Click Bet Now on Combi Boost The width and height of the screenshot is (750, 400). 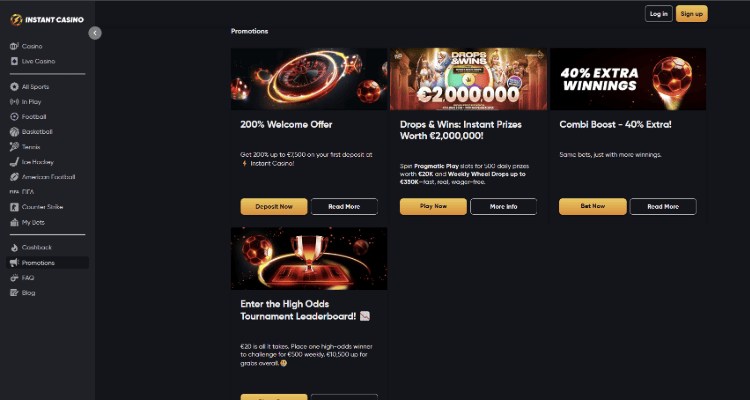[x=593, y=206]
